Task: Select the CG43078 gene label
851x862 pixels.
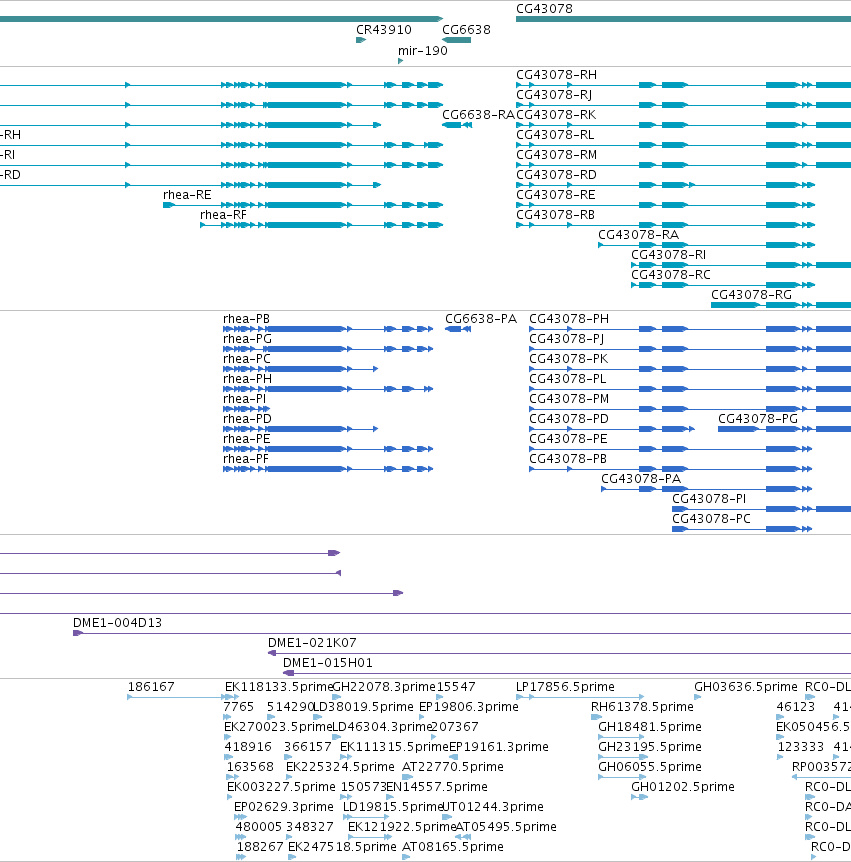Action: coord(544,9)
